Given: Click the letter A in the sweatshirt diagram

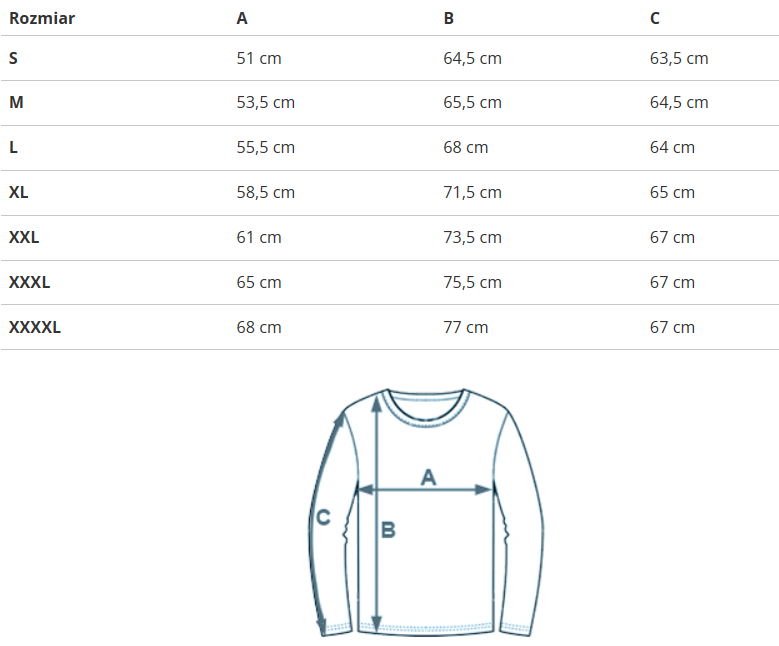Looking at the screenshot, I should click(x=428, y=477).
